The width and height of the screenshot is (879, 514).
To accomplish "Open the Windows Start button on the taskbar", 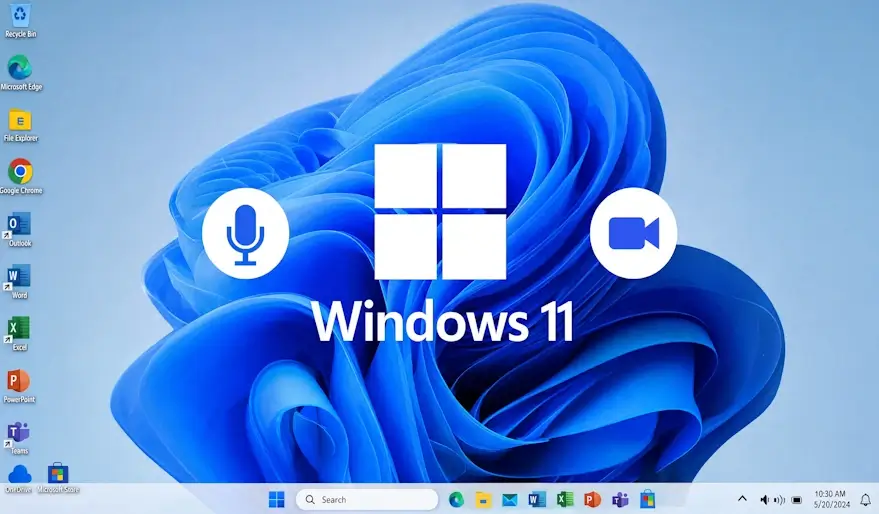I will tap(276, 499).
